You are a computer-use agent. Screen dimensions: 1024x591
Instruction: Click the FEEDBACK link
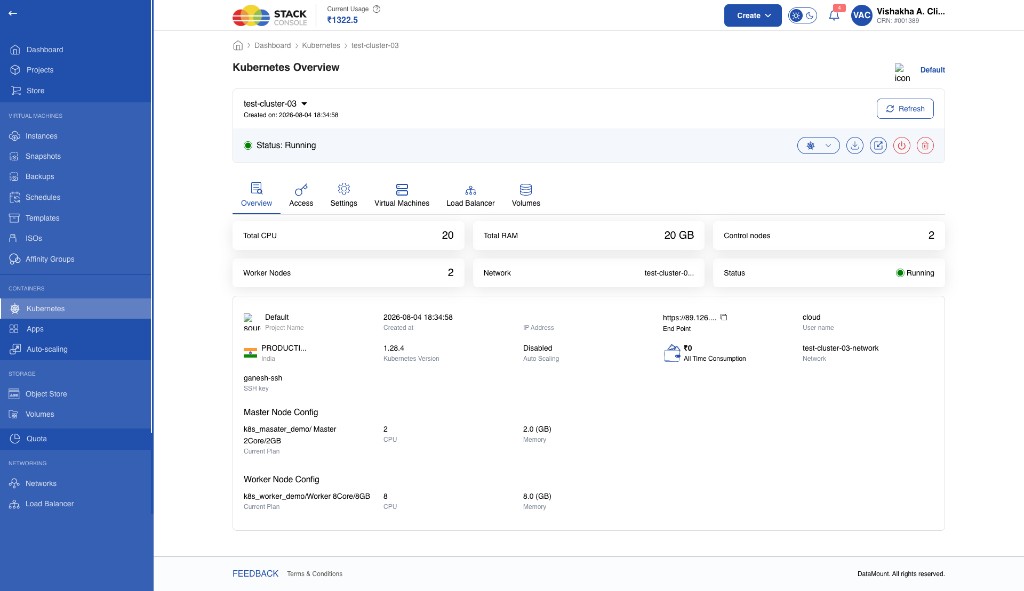tap(255, 573)
